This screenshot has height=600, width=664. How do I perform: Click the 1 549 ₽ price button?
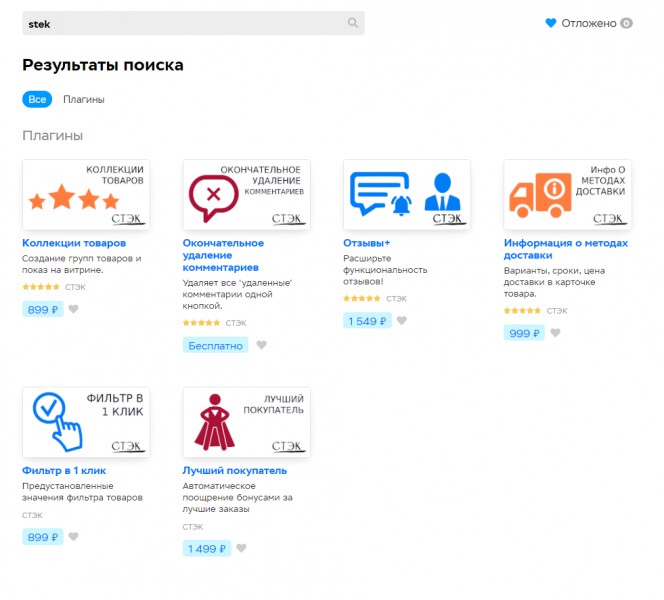[x=366, y=321]
